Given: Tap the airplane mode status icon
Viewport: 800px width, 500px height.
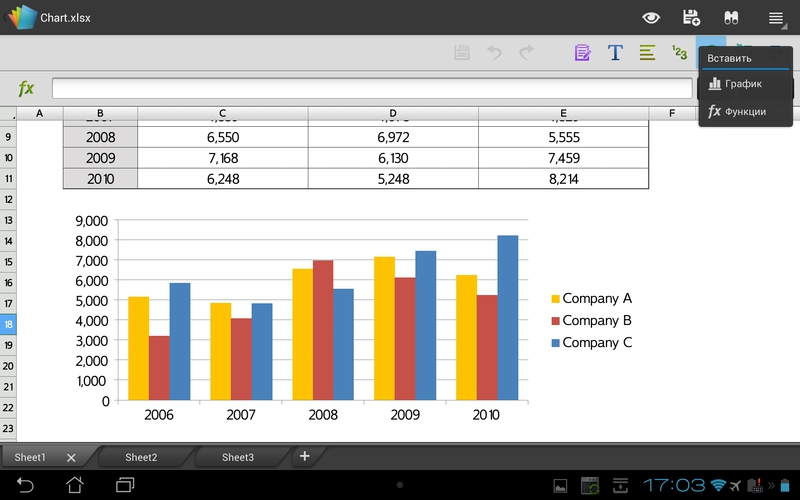Looking at the screenshot, I should [735, 485].
